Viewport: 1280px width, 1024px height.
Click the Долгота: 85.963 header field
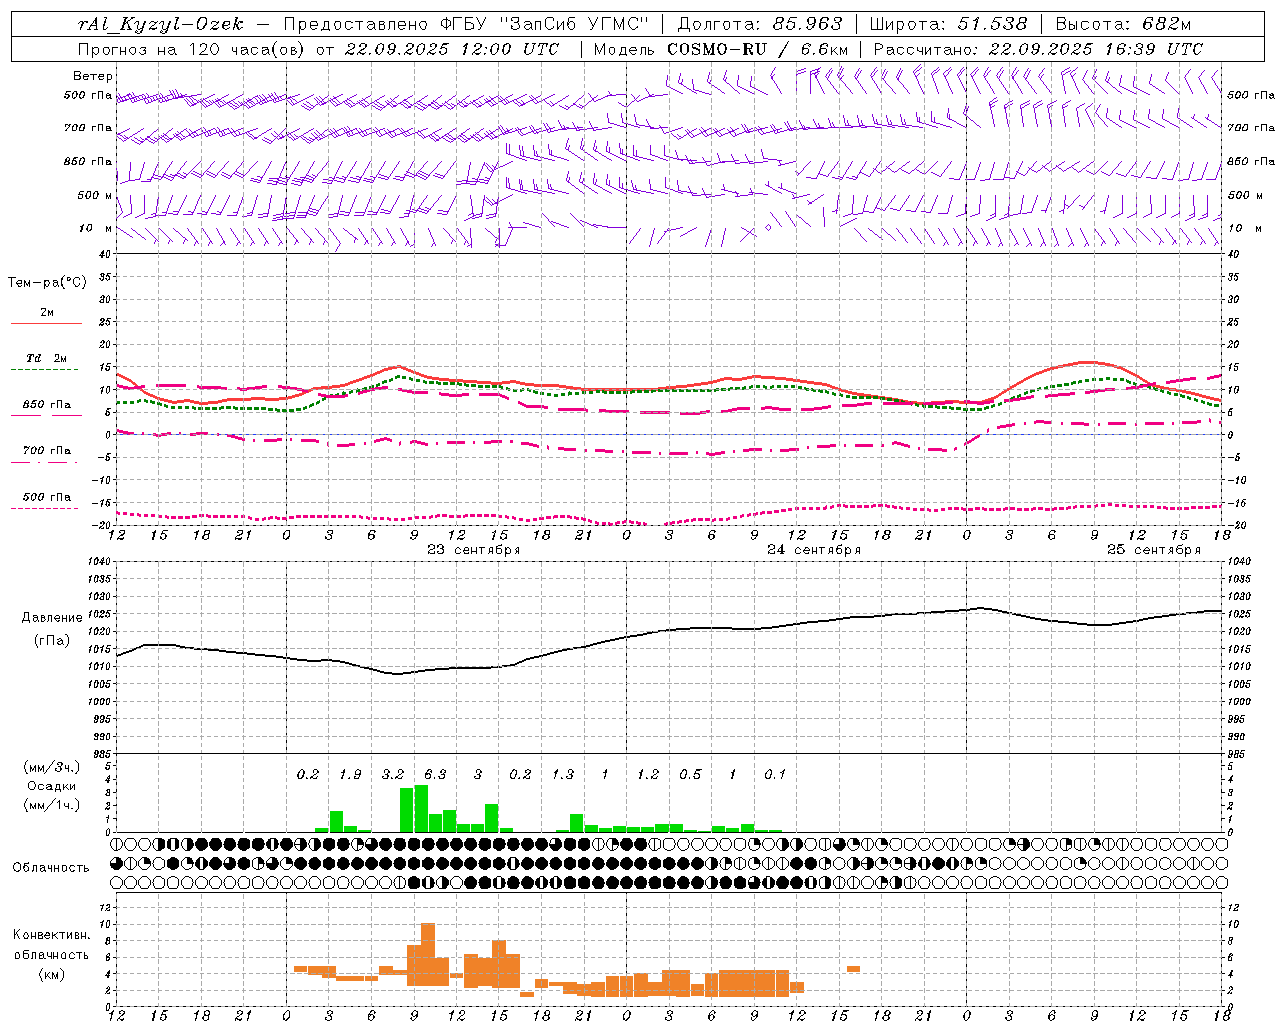coord(759,24)
